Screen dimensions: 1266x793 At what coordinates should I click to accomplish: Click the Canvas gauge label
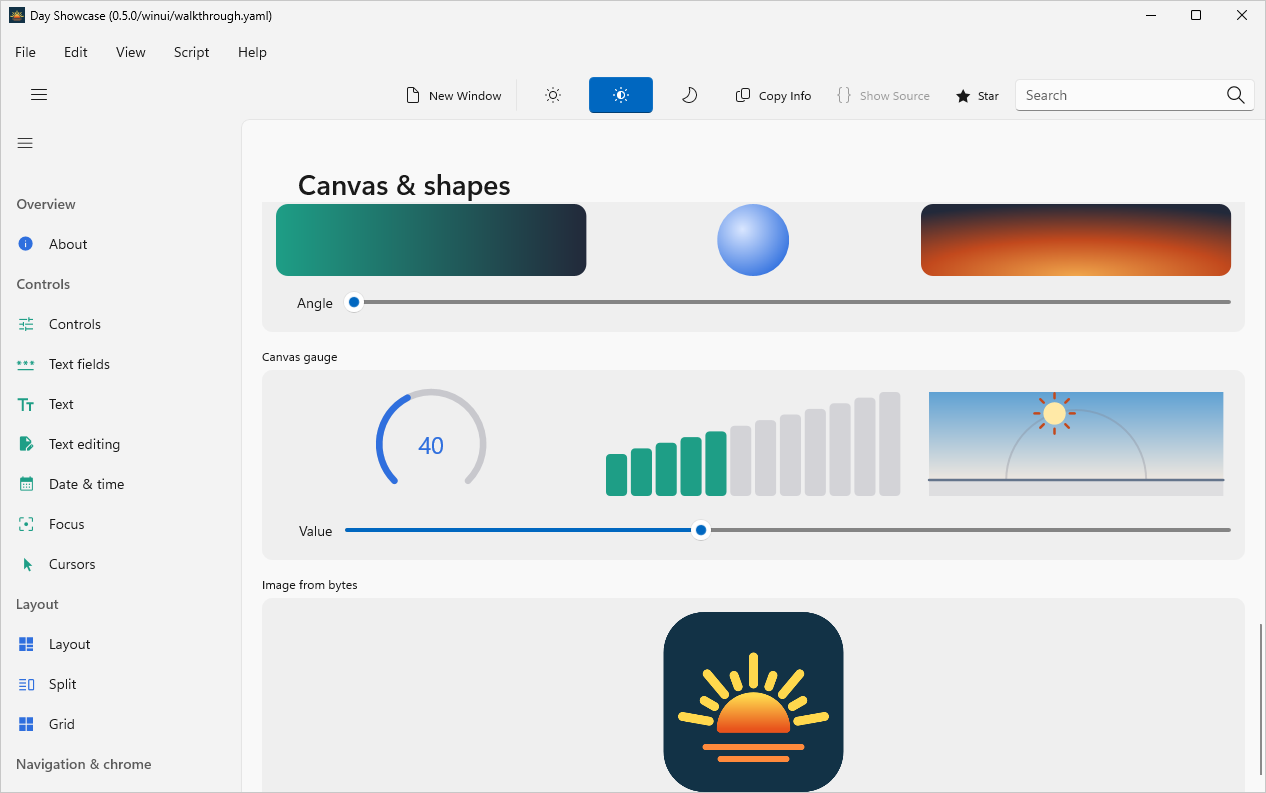pos(300,357)
